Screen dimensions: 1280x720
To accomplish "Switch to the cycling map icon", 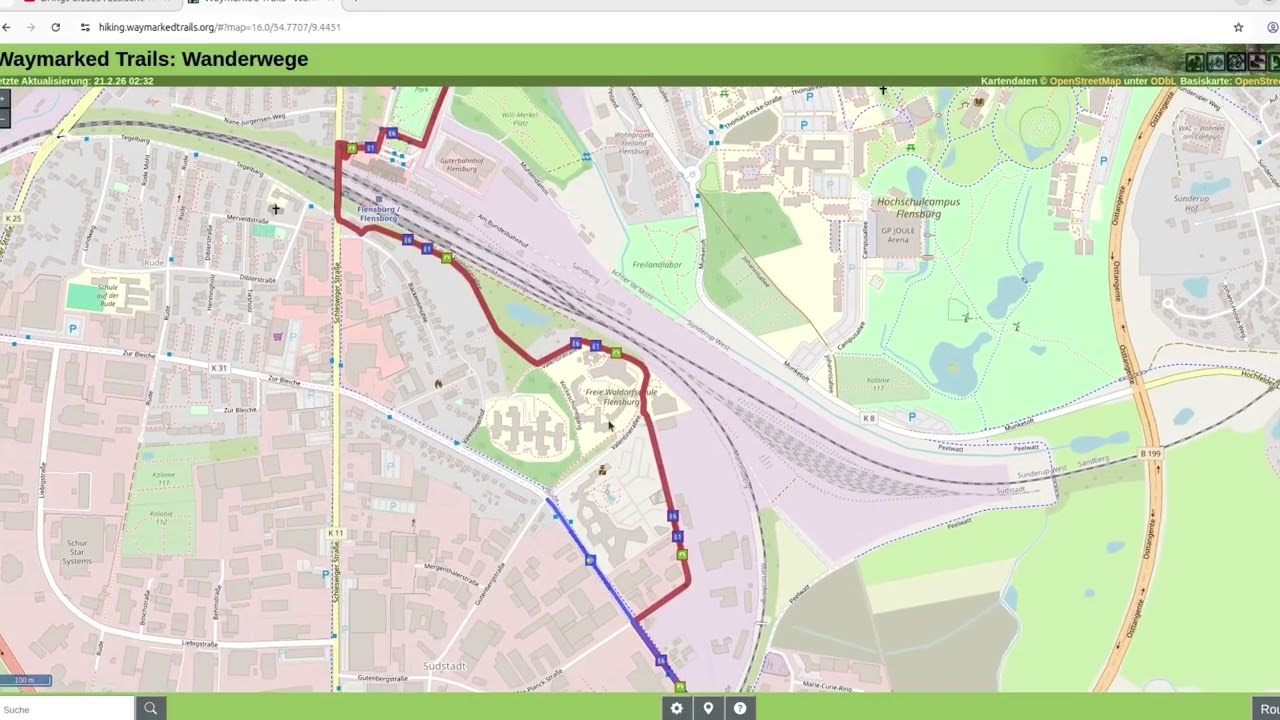I will tap(1215, 62).
